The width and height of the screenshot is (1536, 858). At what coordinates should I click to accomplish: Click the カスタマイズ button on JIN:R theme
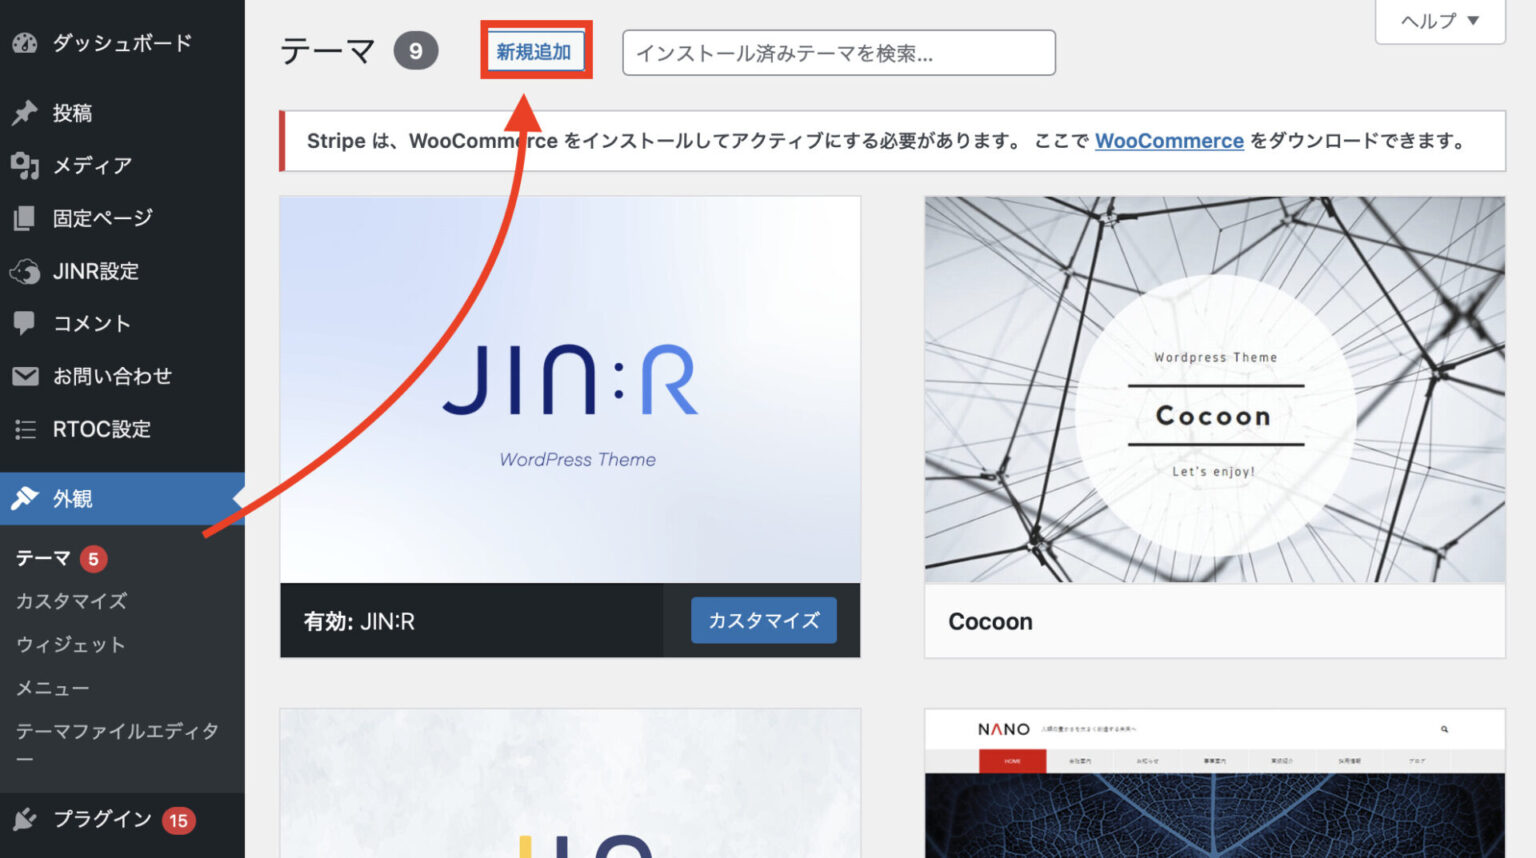point(763,620)
